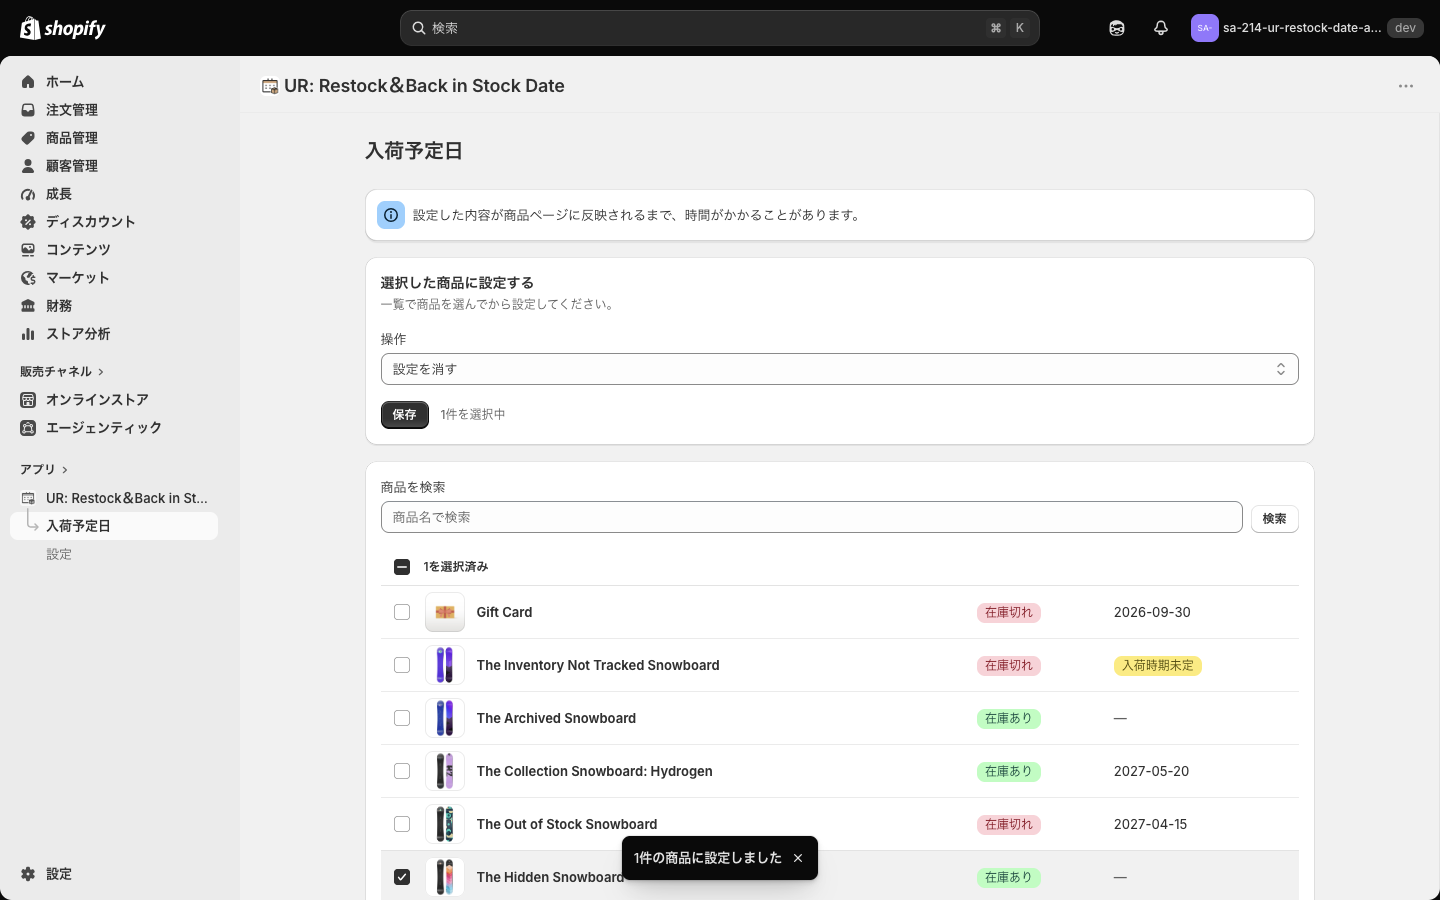This screenshot has width=1440, height=900.
Task: Click the products (商品管理) tag icon
Action: tap(28, 138)
